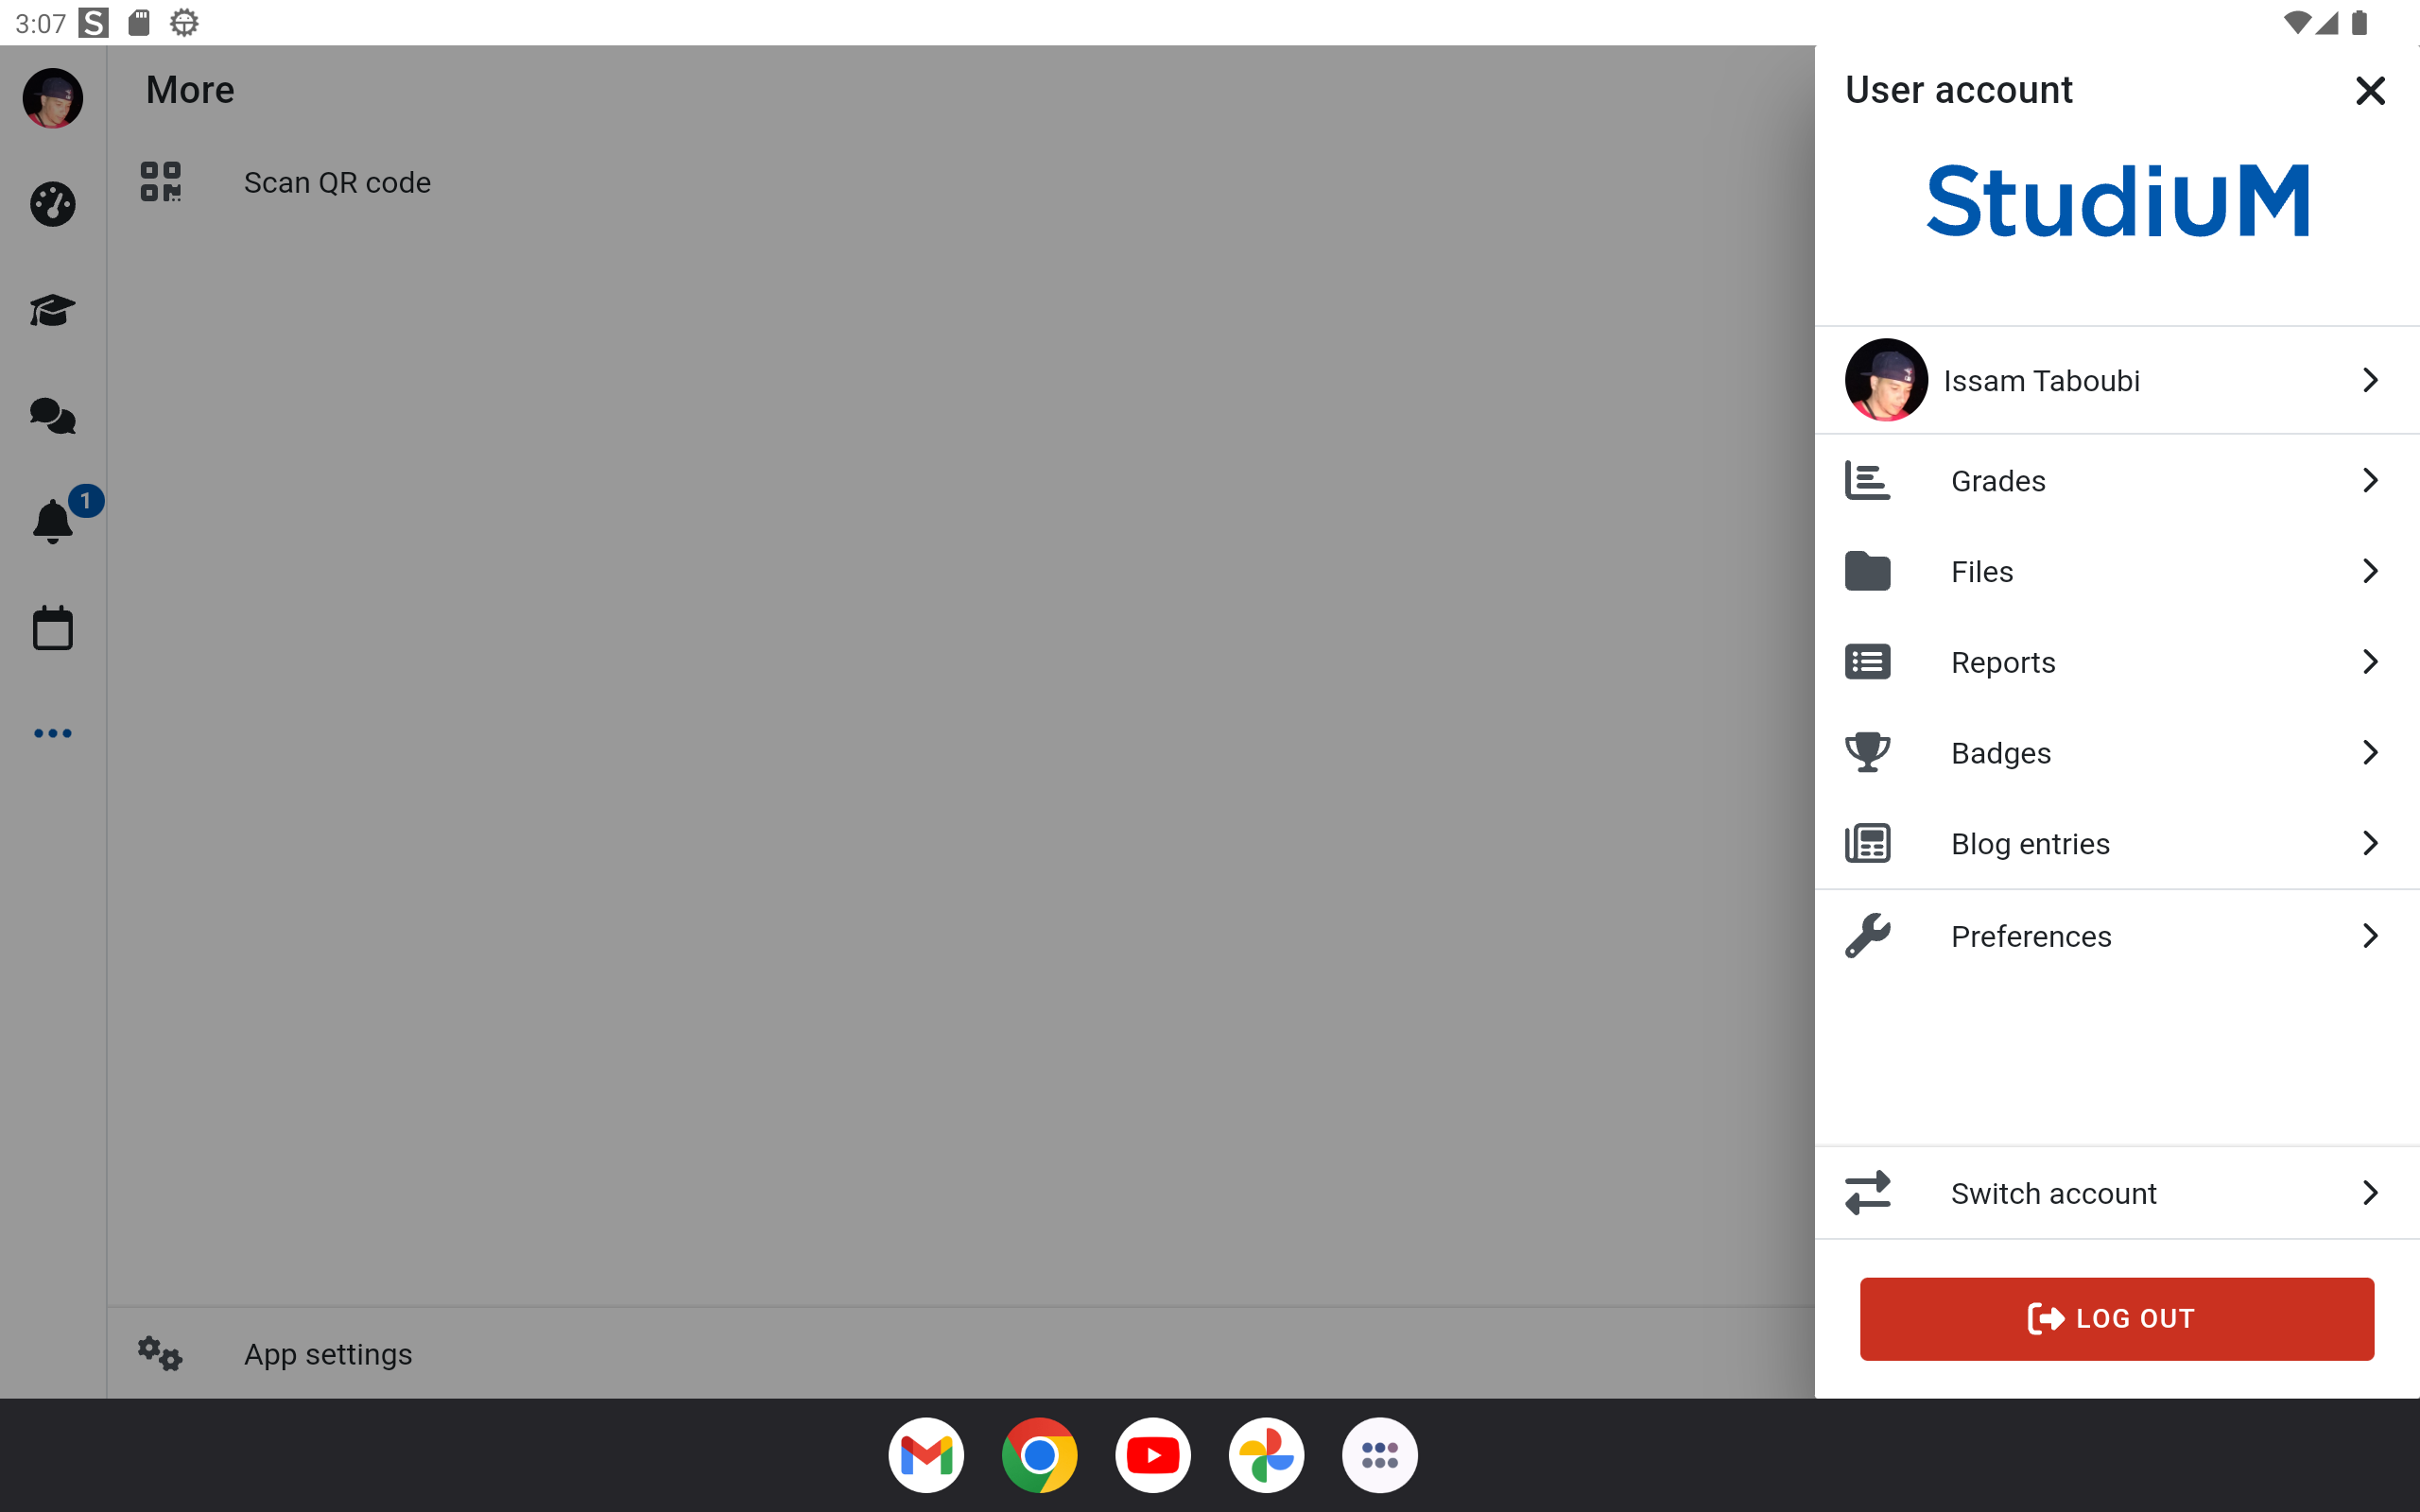
Task: Launch YouTube from the taskbar
Action: coord(1153,1455)
